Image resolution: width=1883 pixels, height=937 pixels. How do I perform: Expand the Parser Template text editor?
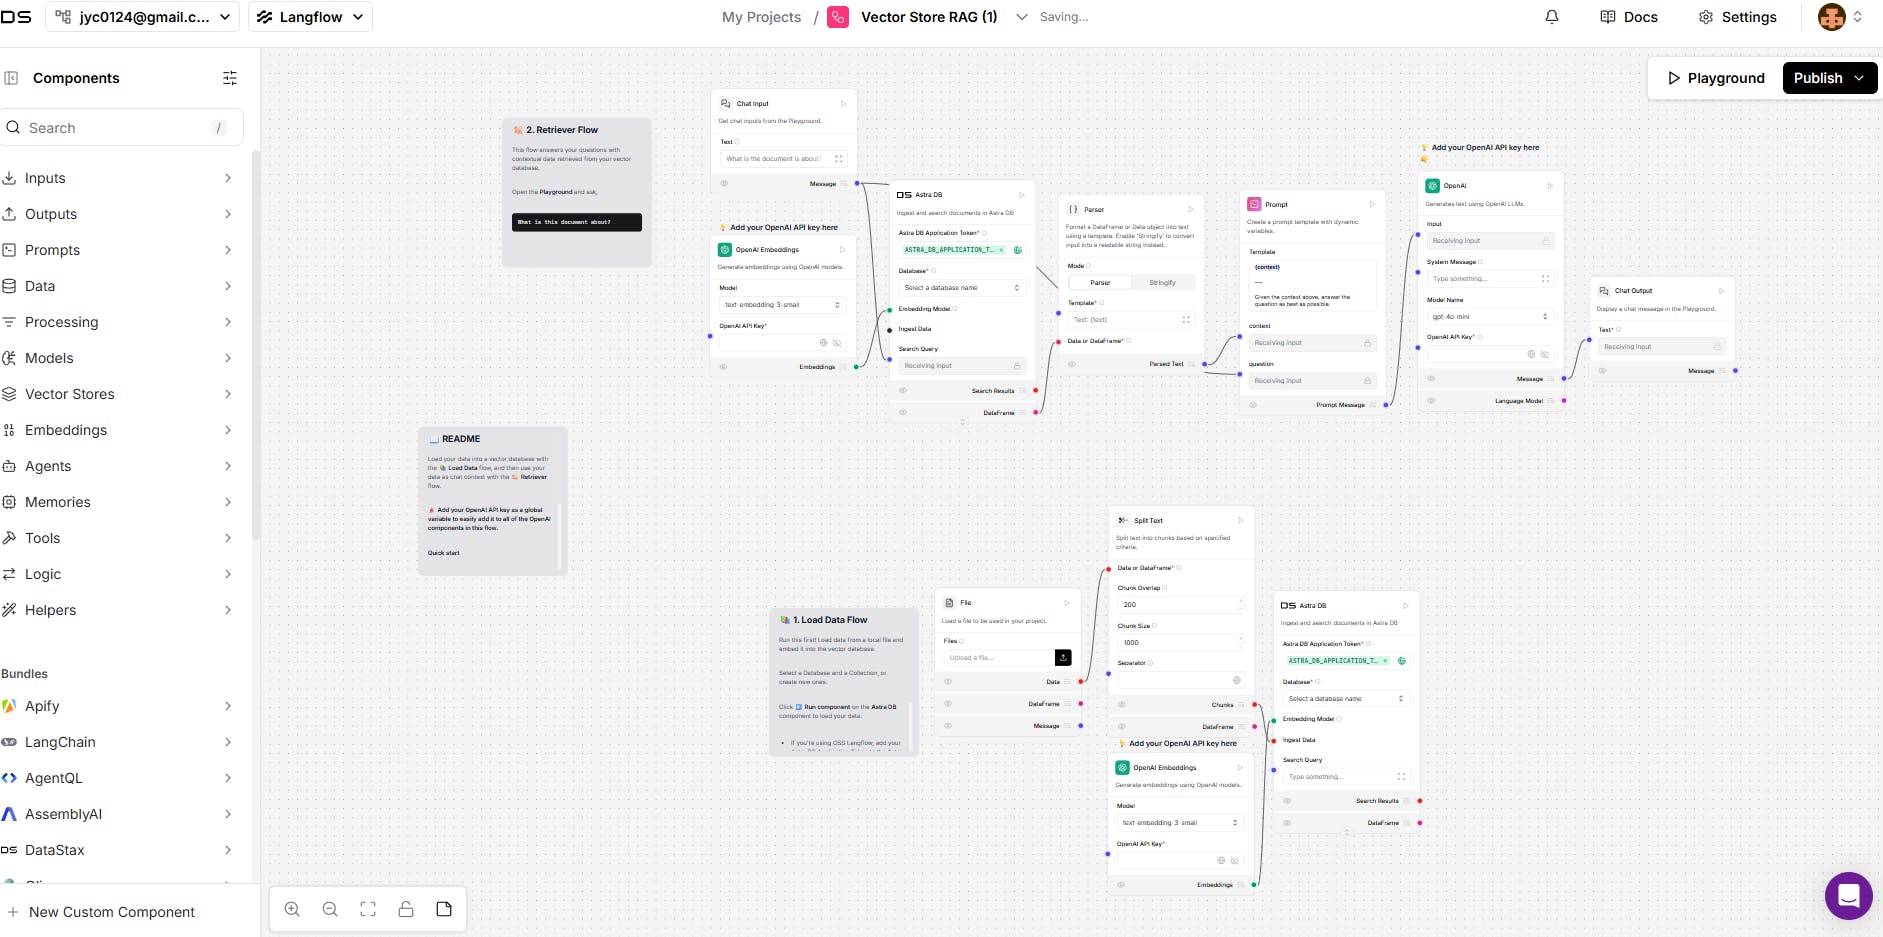coord(1187,320)
